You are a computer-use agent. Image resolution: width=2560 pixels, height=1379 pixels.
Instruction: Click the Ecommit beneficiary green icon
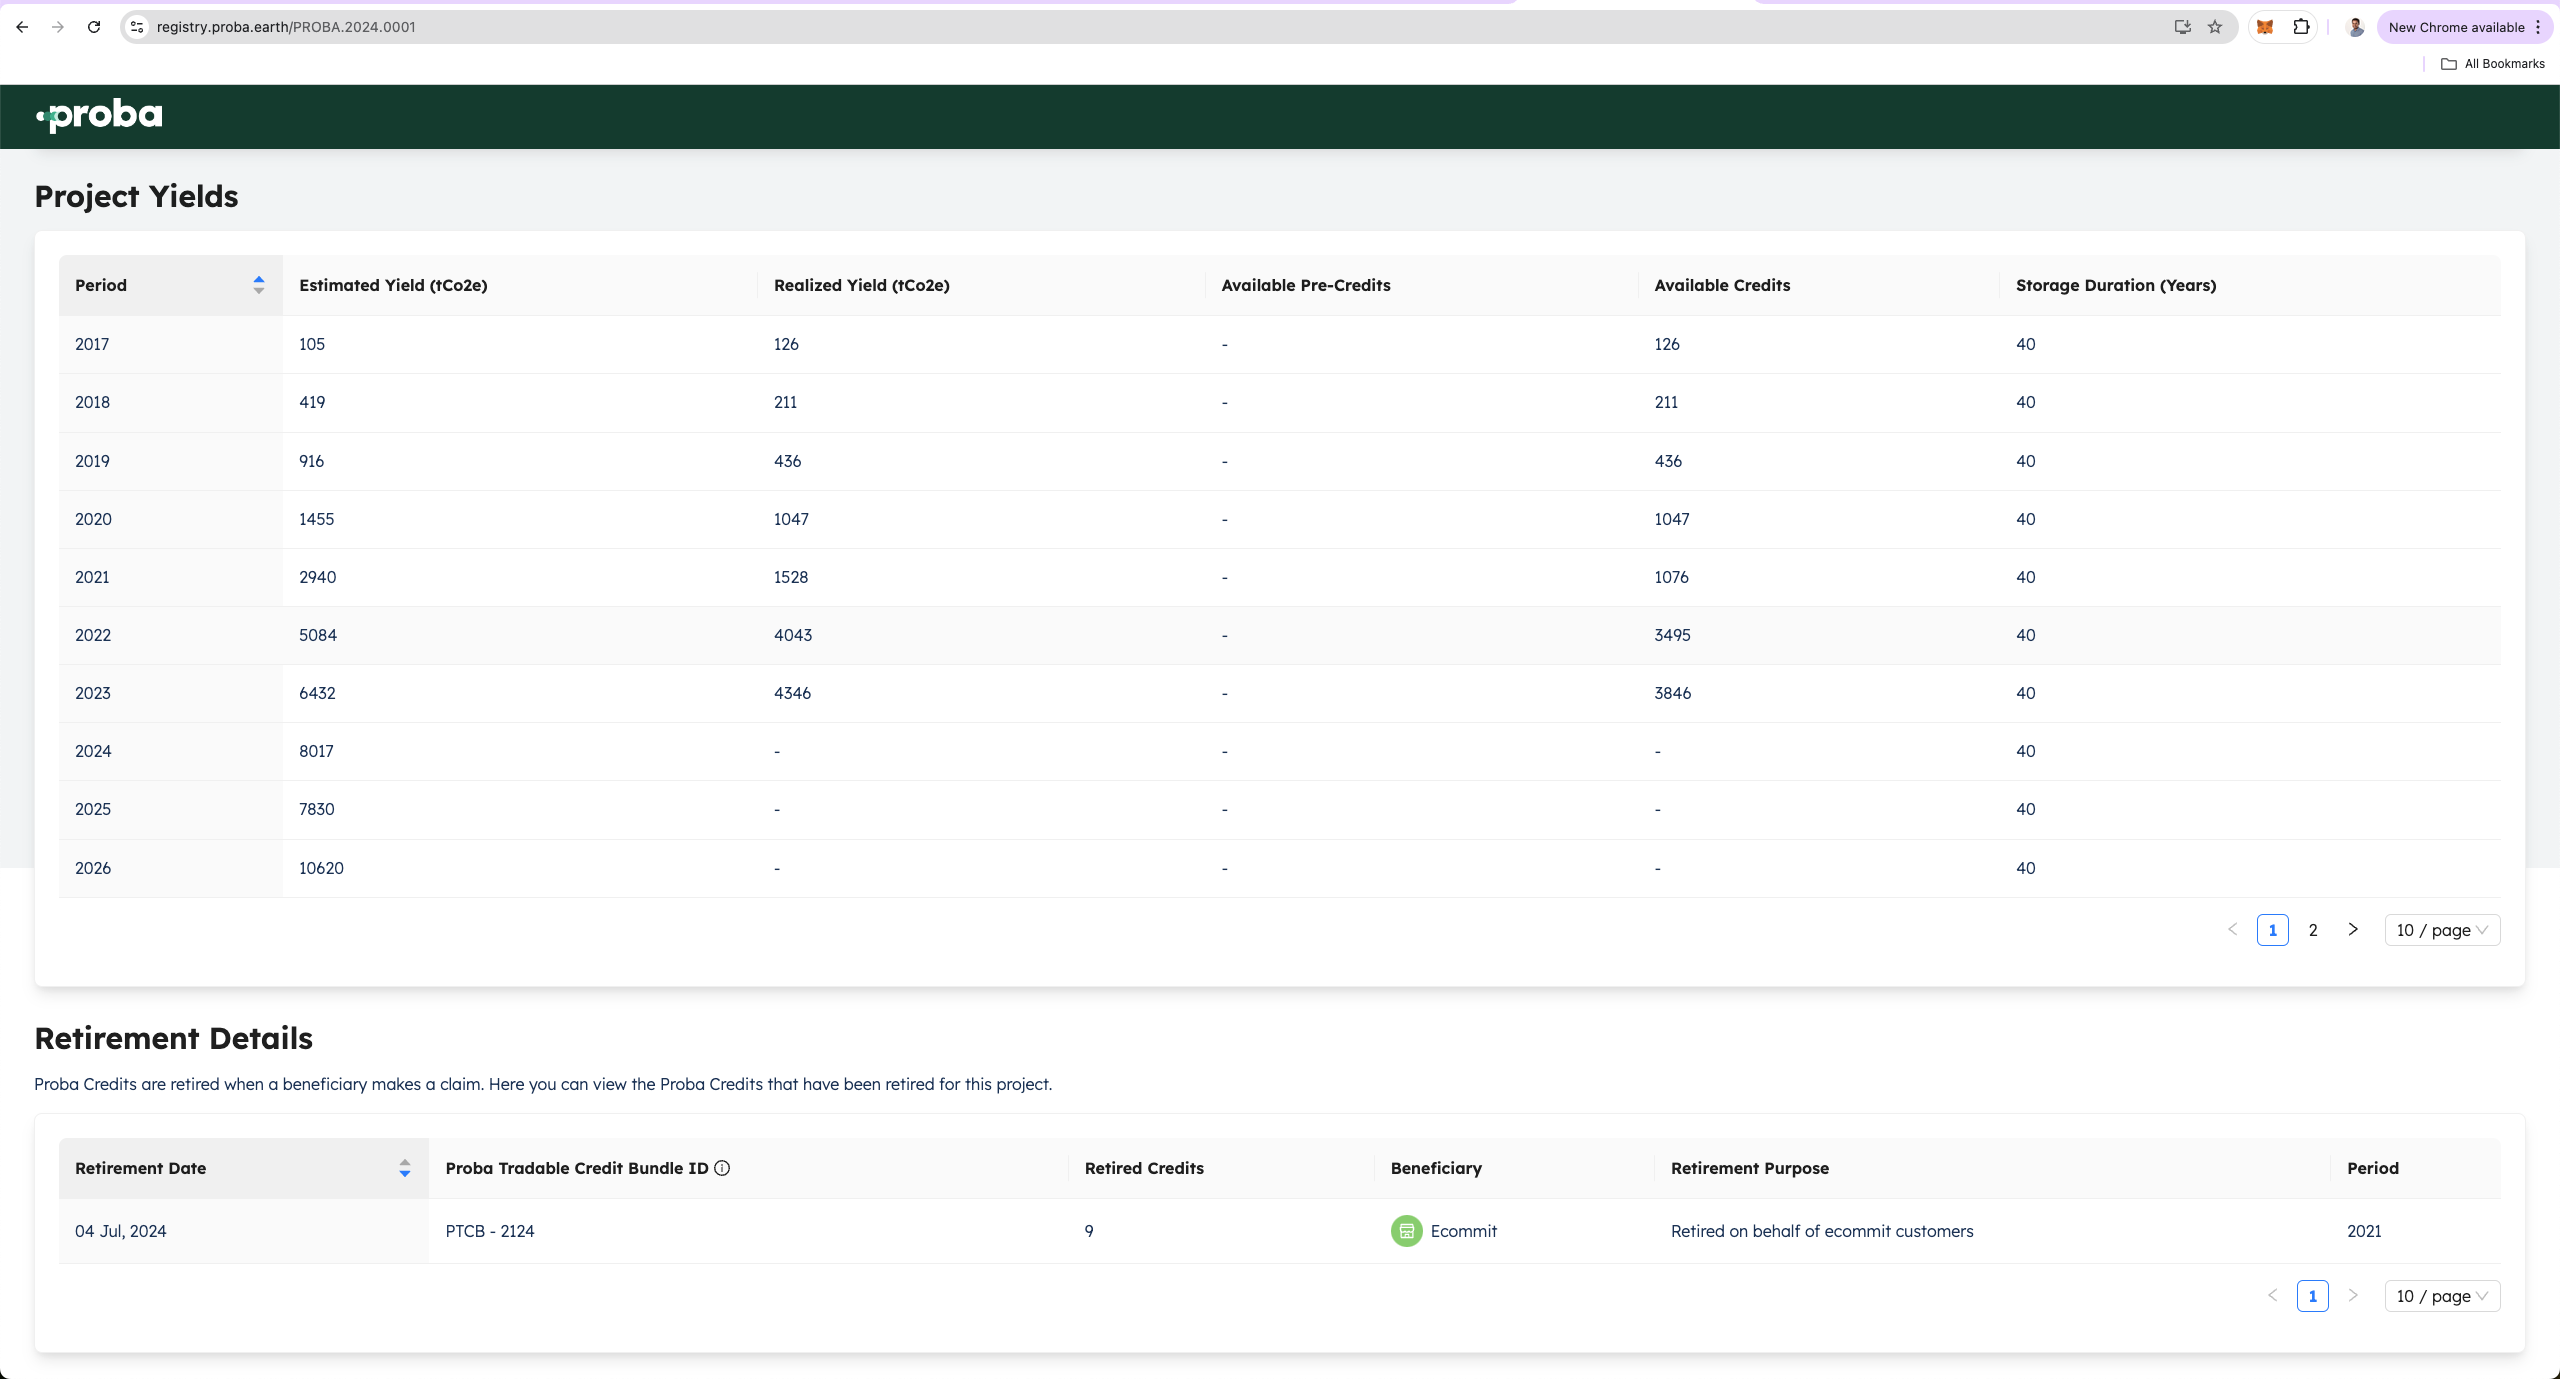coord(1406,1231)
